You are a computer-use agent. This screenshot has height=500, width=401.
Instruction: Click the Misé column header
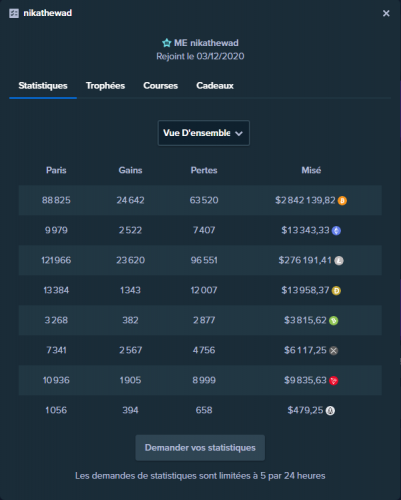(x=311, y=170)
